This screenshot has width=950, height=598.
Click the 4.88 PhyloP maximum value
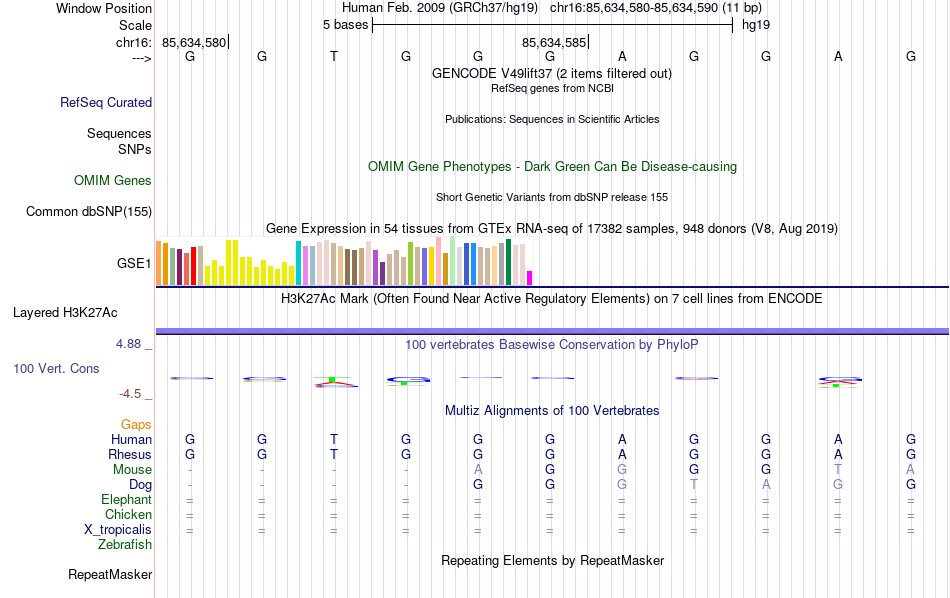[128, 344]
